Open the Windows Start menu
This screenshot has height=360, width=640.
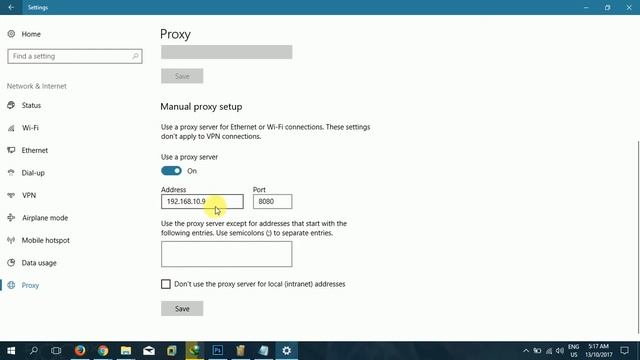click(11, 351)
